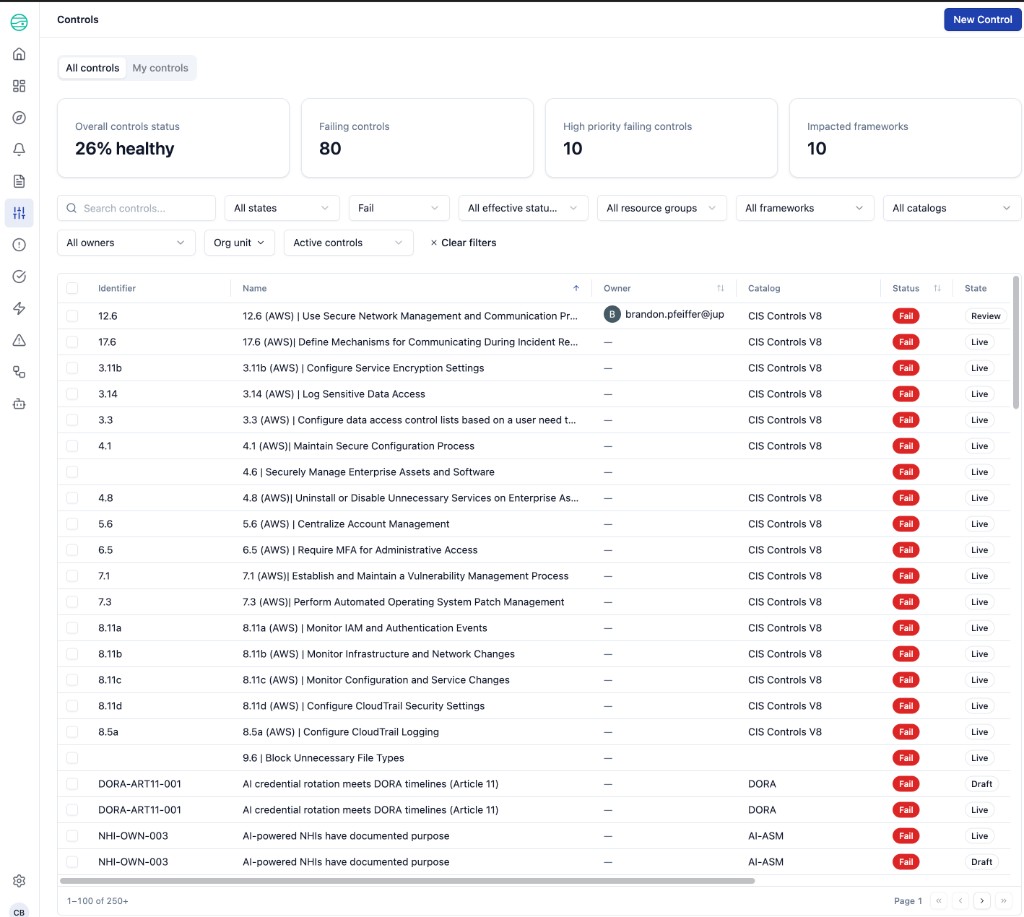The width and height of the screenshot is (1024, 917).
Task: Open the circled exclamation issues icon in sidebar
Action: coord(19,245)
